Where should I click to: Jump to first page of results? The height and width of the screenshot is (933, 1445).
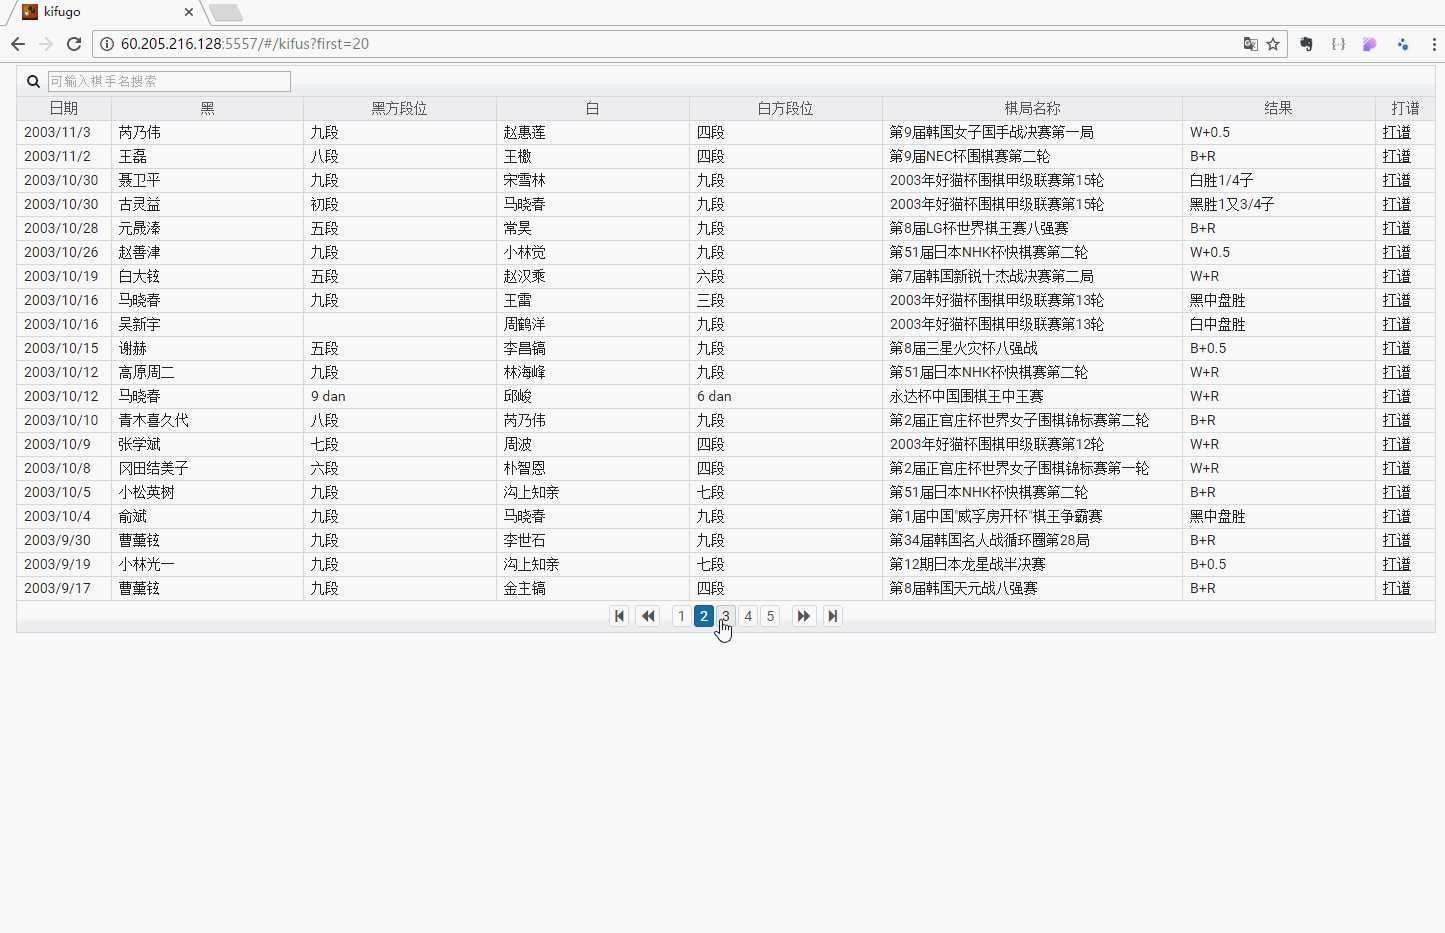point(619,616)
